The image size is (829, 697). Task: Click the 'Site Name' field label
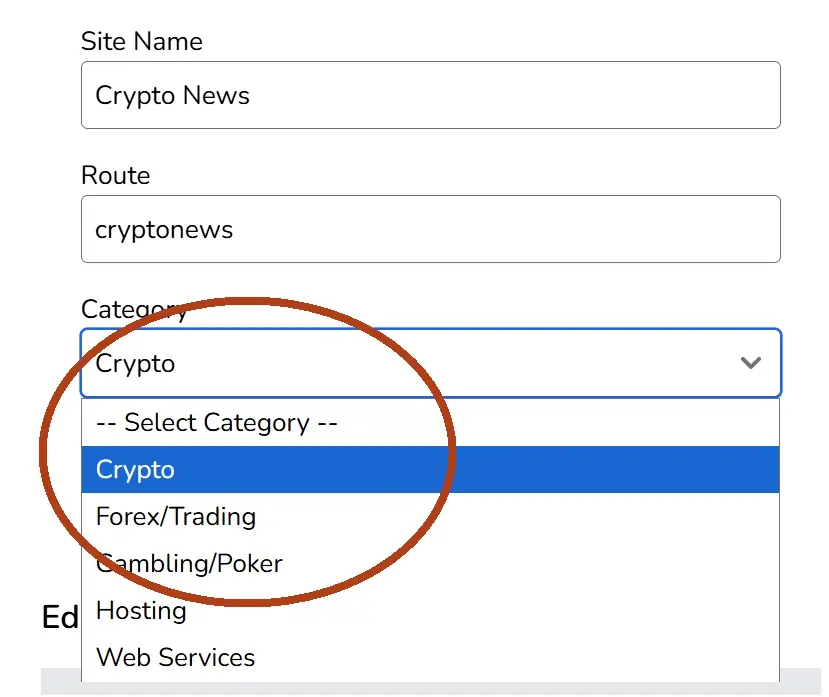click(x=142, y=41)
